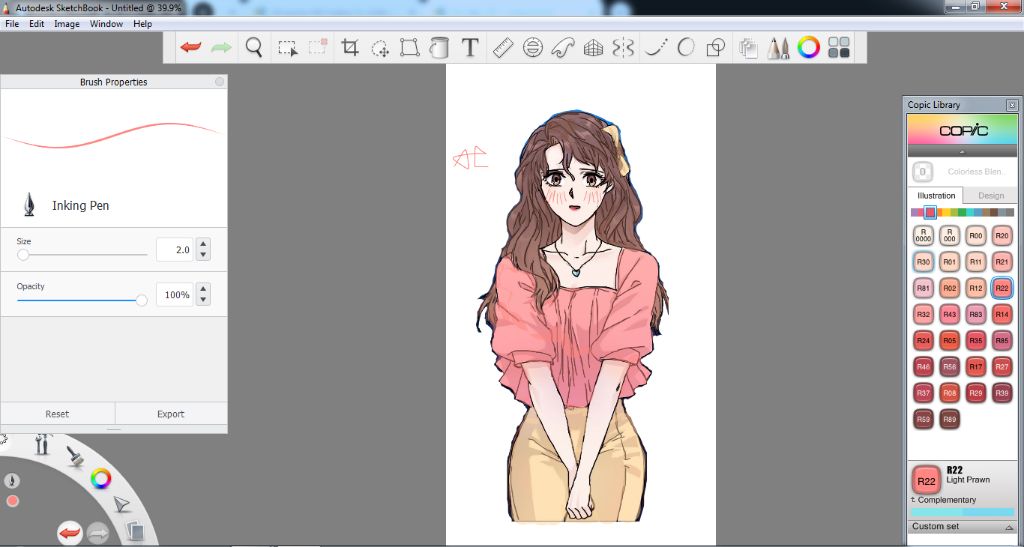1024x547 pixels.
Task: Enable the Ellipse guide tool
Action: point(533,48)
